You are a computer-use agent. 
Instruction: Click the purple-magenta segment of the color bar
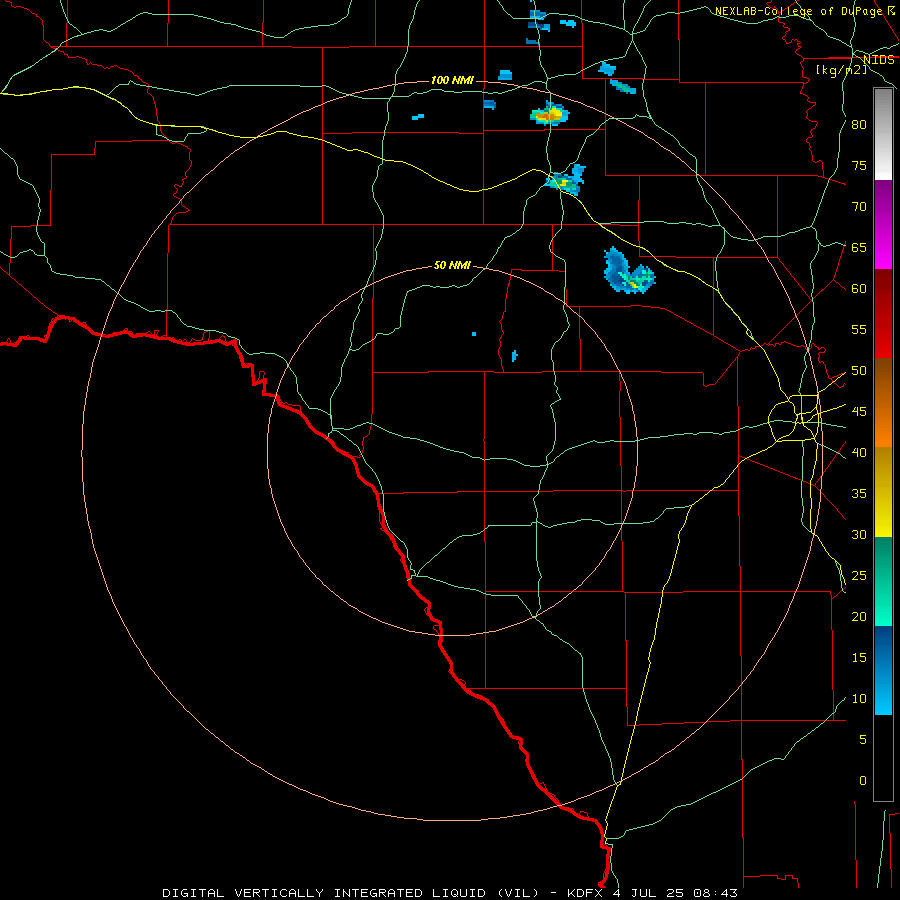(883, 225)
